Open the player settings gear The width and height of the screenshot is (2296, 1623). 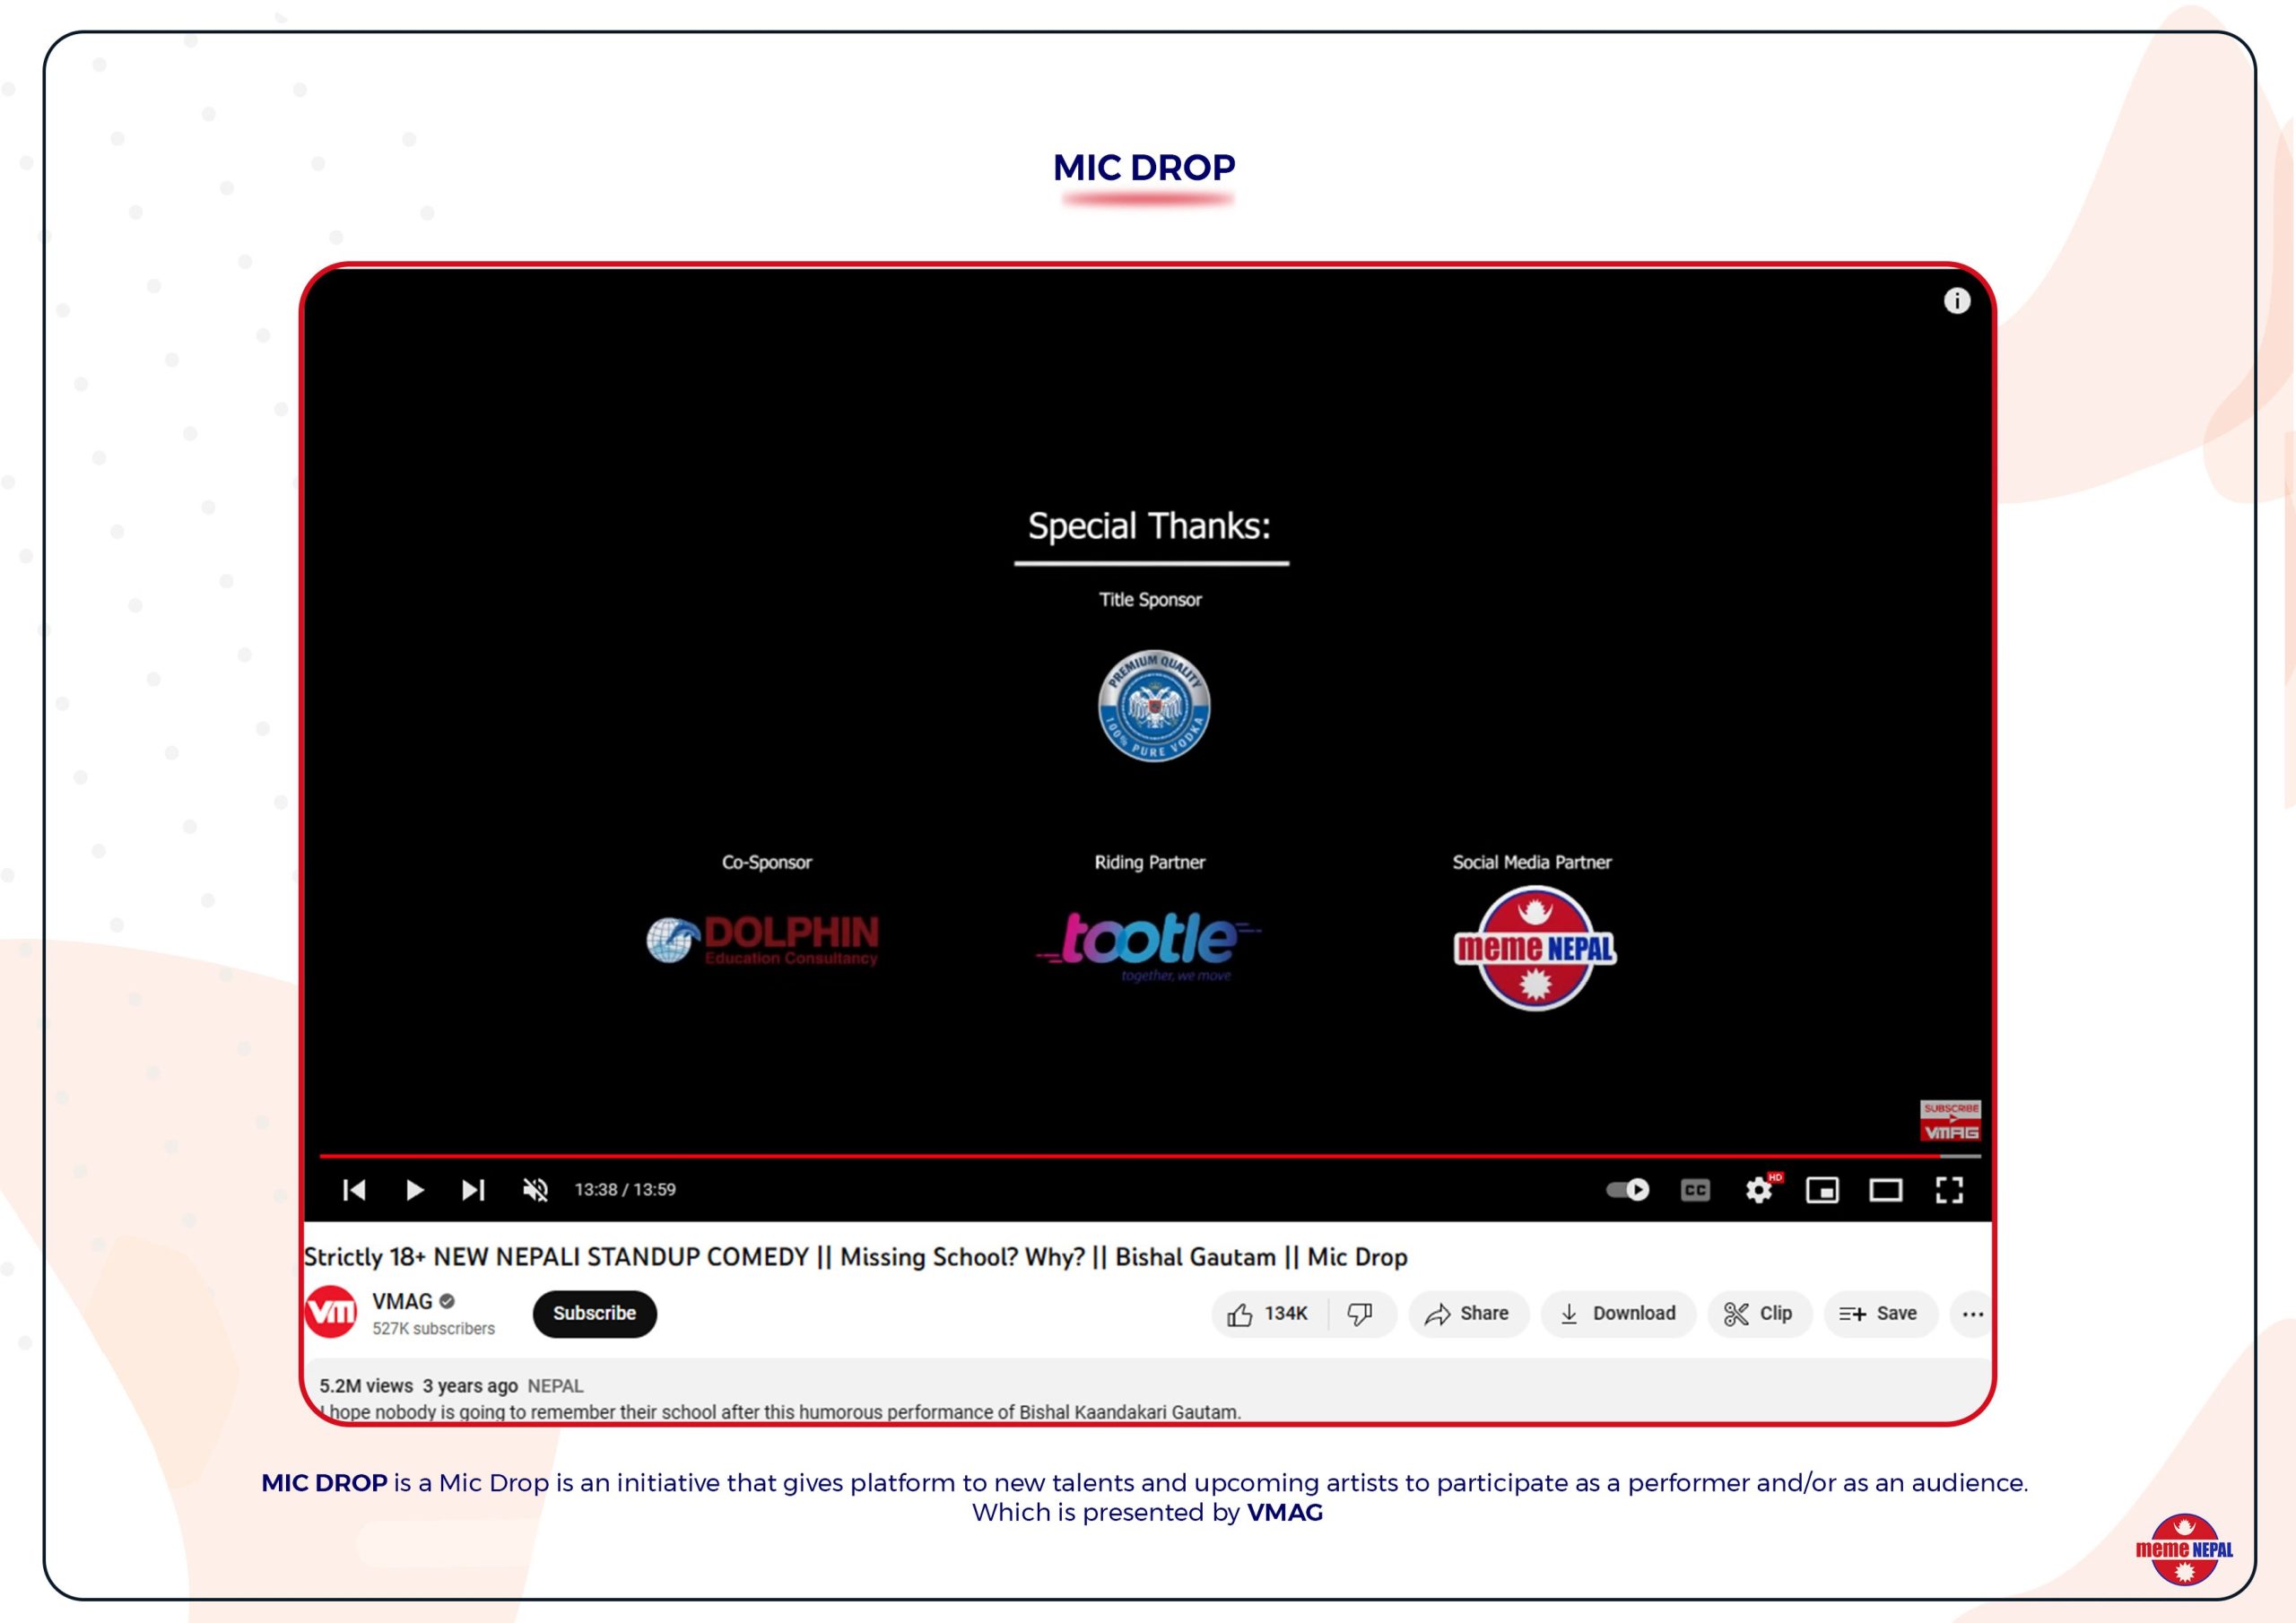1758,1190
